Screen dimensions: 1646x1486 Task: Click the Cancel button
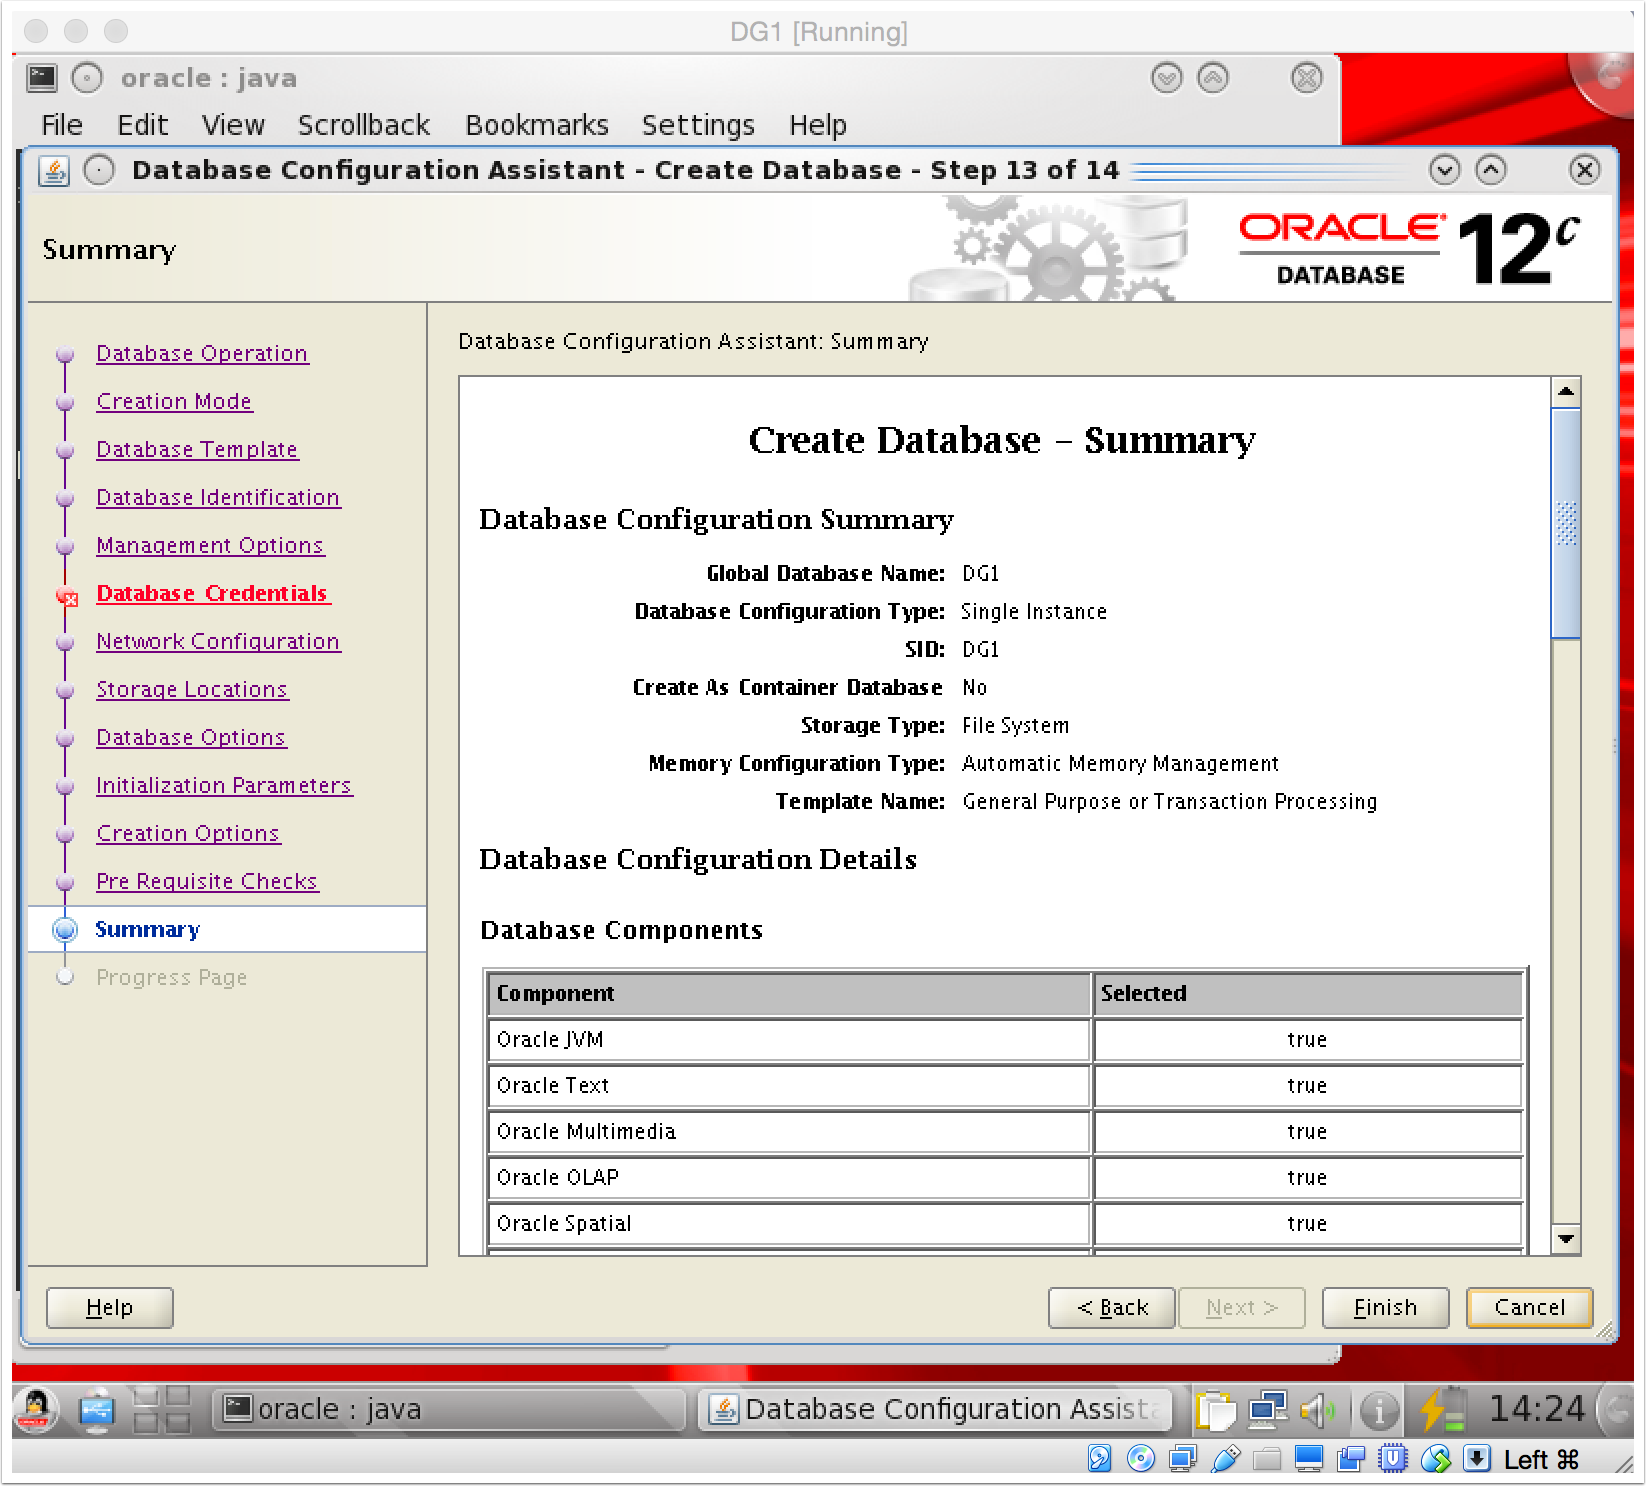1530,1308
